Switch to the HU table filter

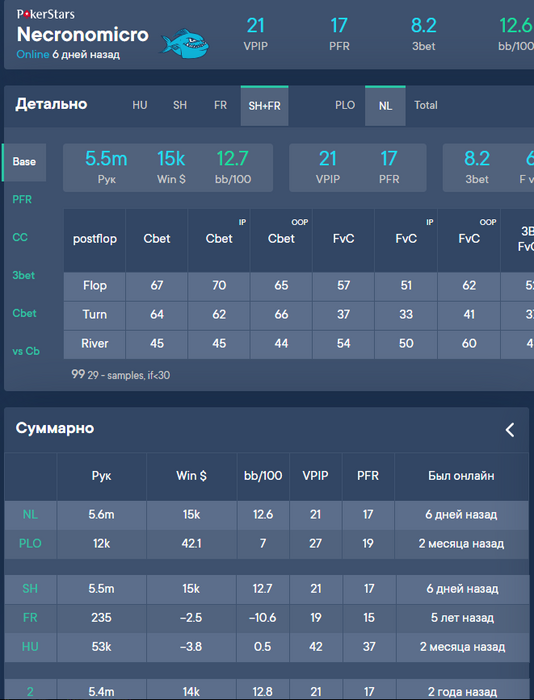(x=140, y=105)
